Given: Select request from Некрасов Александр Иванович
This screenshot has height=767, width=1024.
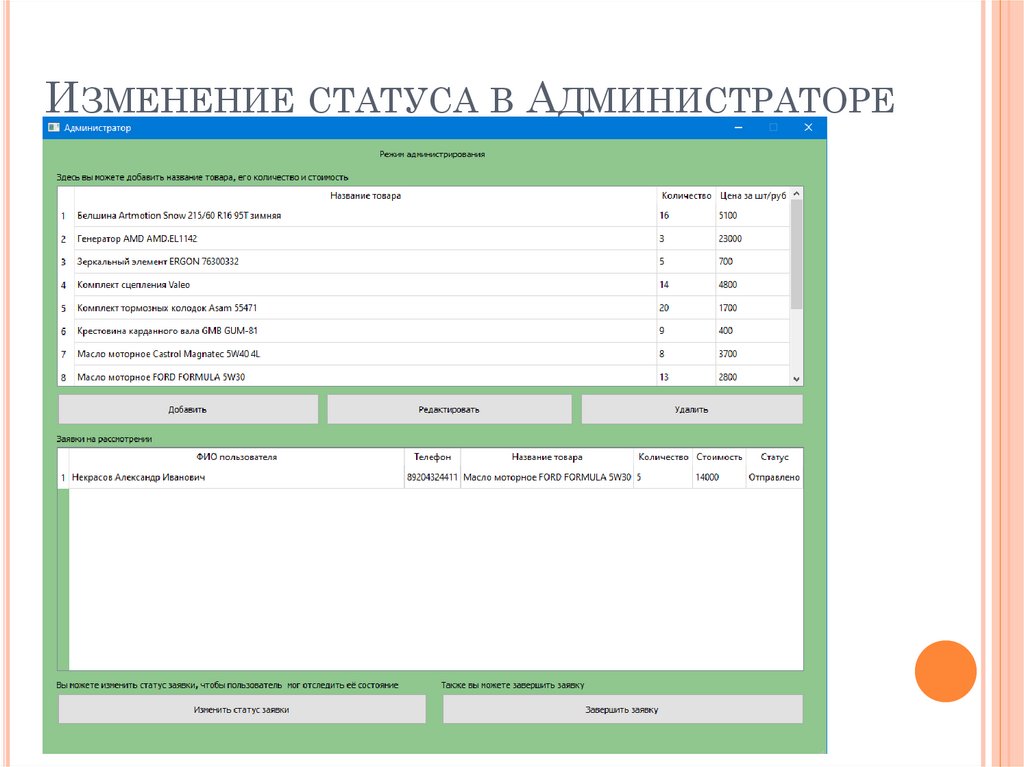Looking at the screenshot, I should tap(139, 478).
